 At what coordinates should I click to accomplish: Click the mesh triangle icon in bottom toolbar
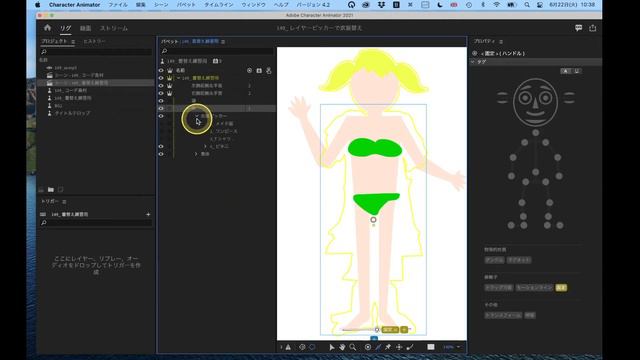tap(288, 347)
